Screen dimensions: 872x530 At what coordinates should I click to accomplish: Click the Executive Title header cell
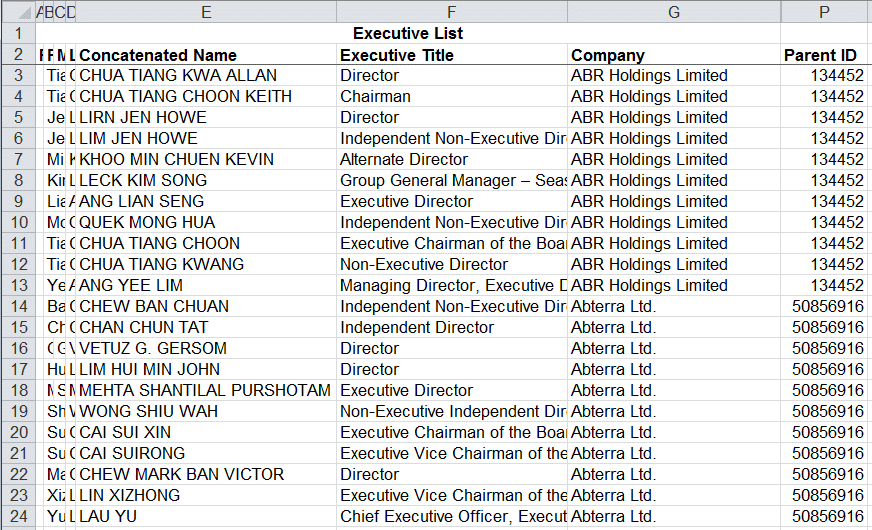click(x=452, y=55)
